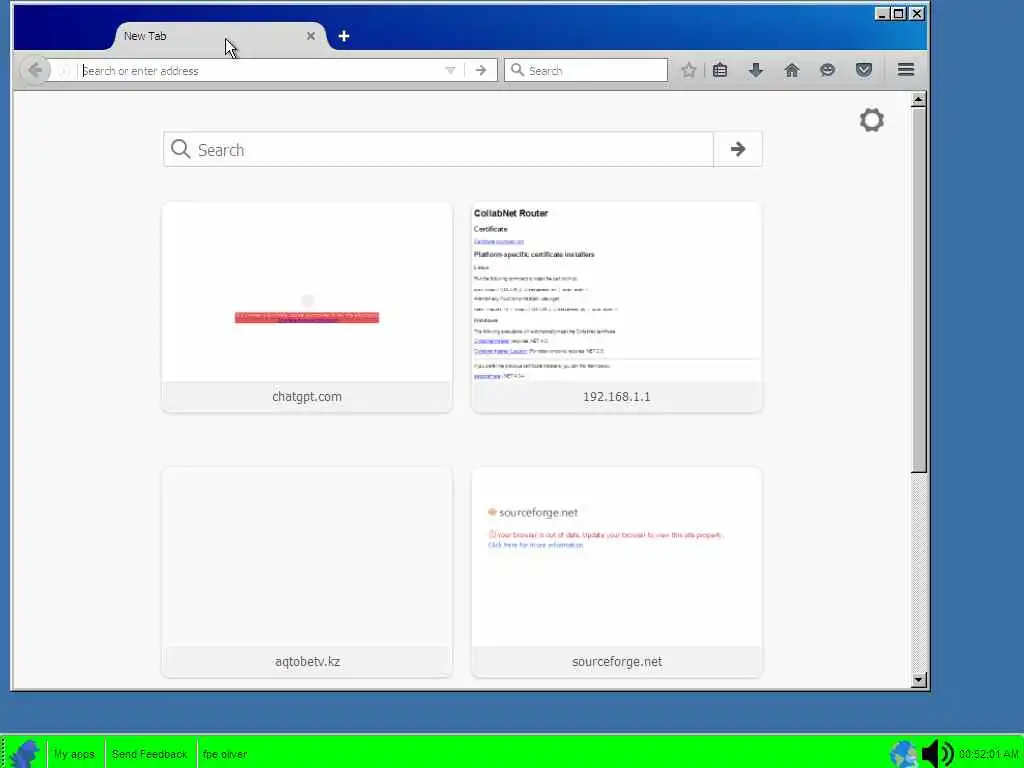Click the taskbar clock time
This screenshot has height=768, width=1024.
989,754
